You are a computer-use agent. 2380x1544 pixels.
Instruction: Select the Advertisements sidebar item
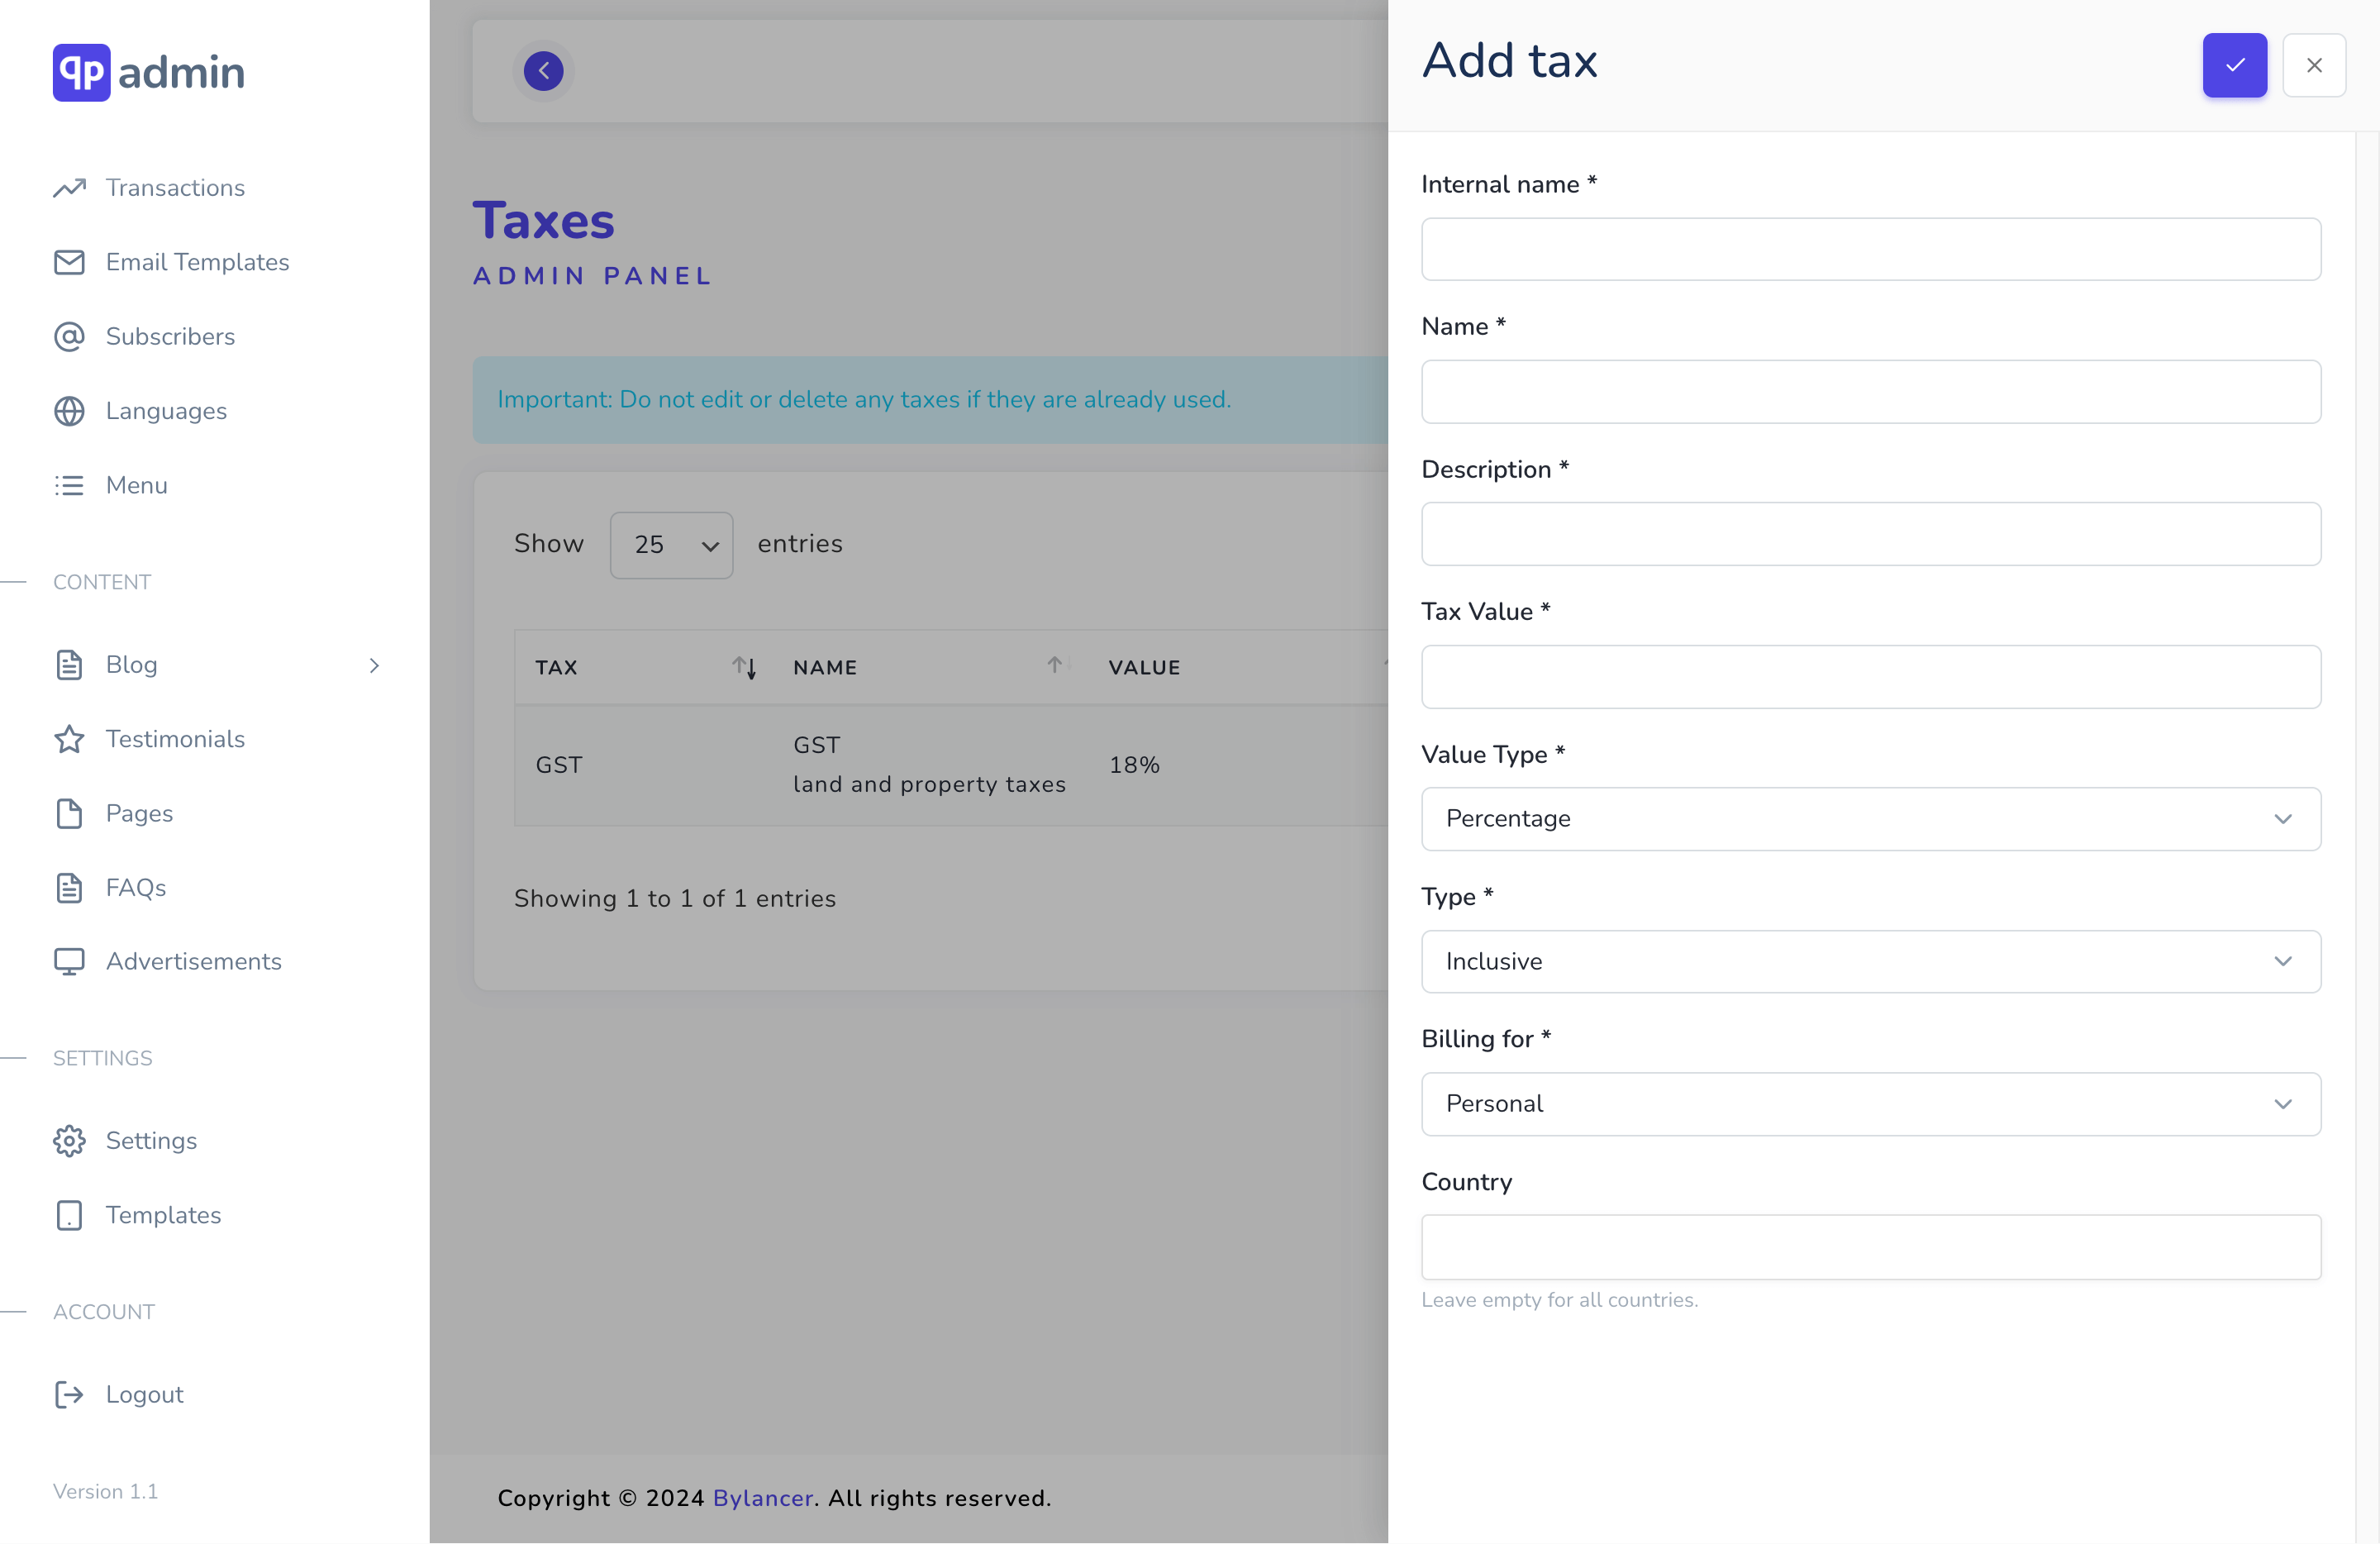194,961
